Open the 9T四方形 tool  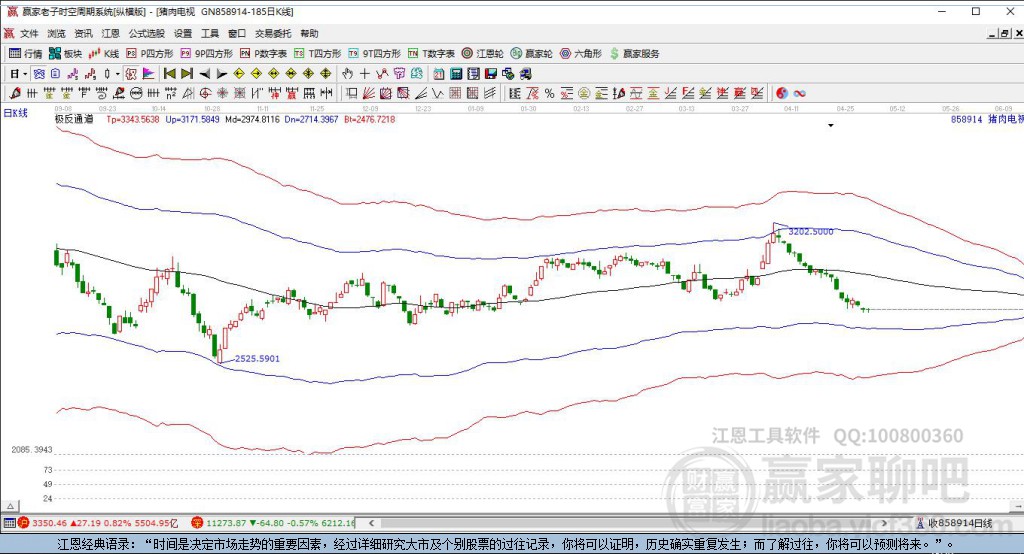375,54
